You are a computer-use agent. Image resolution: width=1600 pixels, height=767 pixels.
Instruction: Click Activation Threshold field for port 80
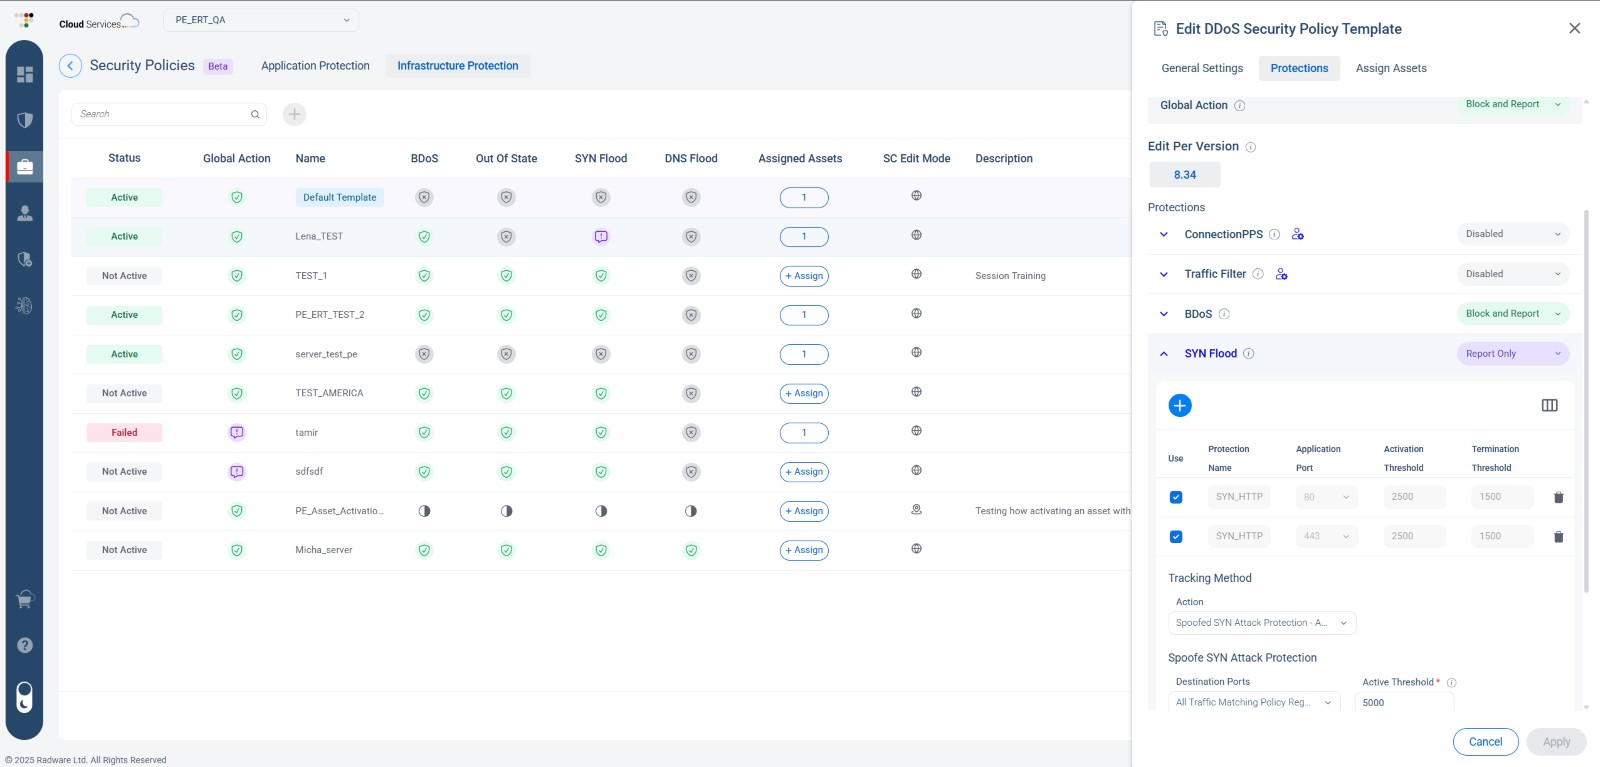[x=1414, y=497]
